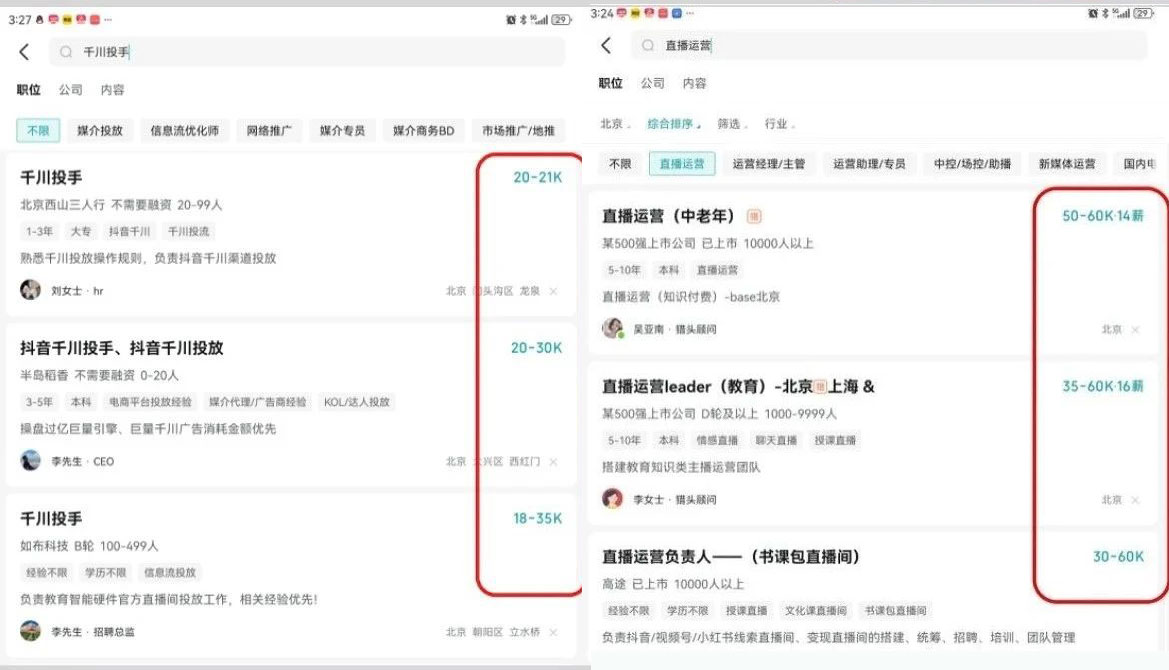Select the 直播运营 category chip
The image size is (1169, 670).
point(682,164)
